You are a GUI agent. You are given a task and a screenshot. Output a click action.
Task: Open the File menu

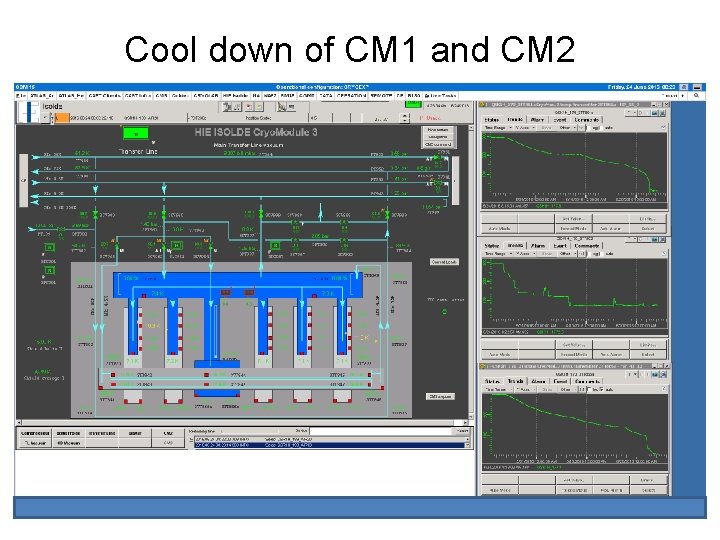click(x=21, y=96)
